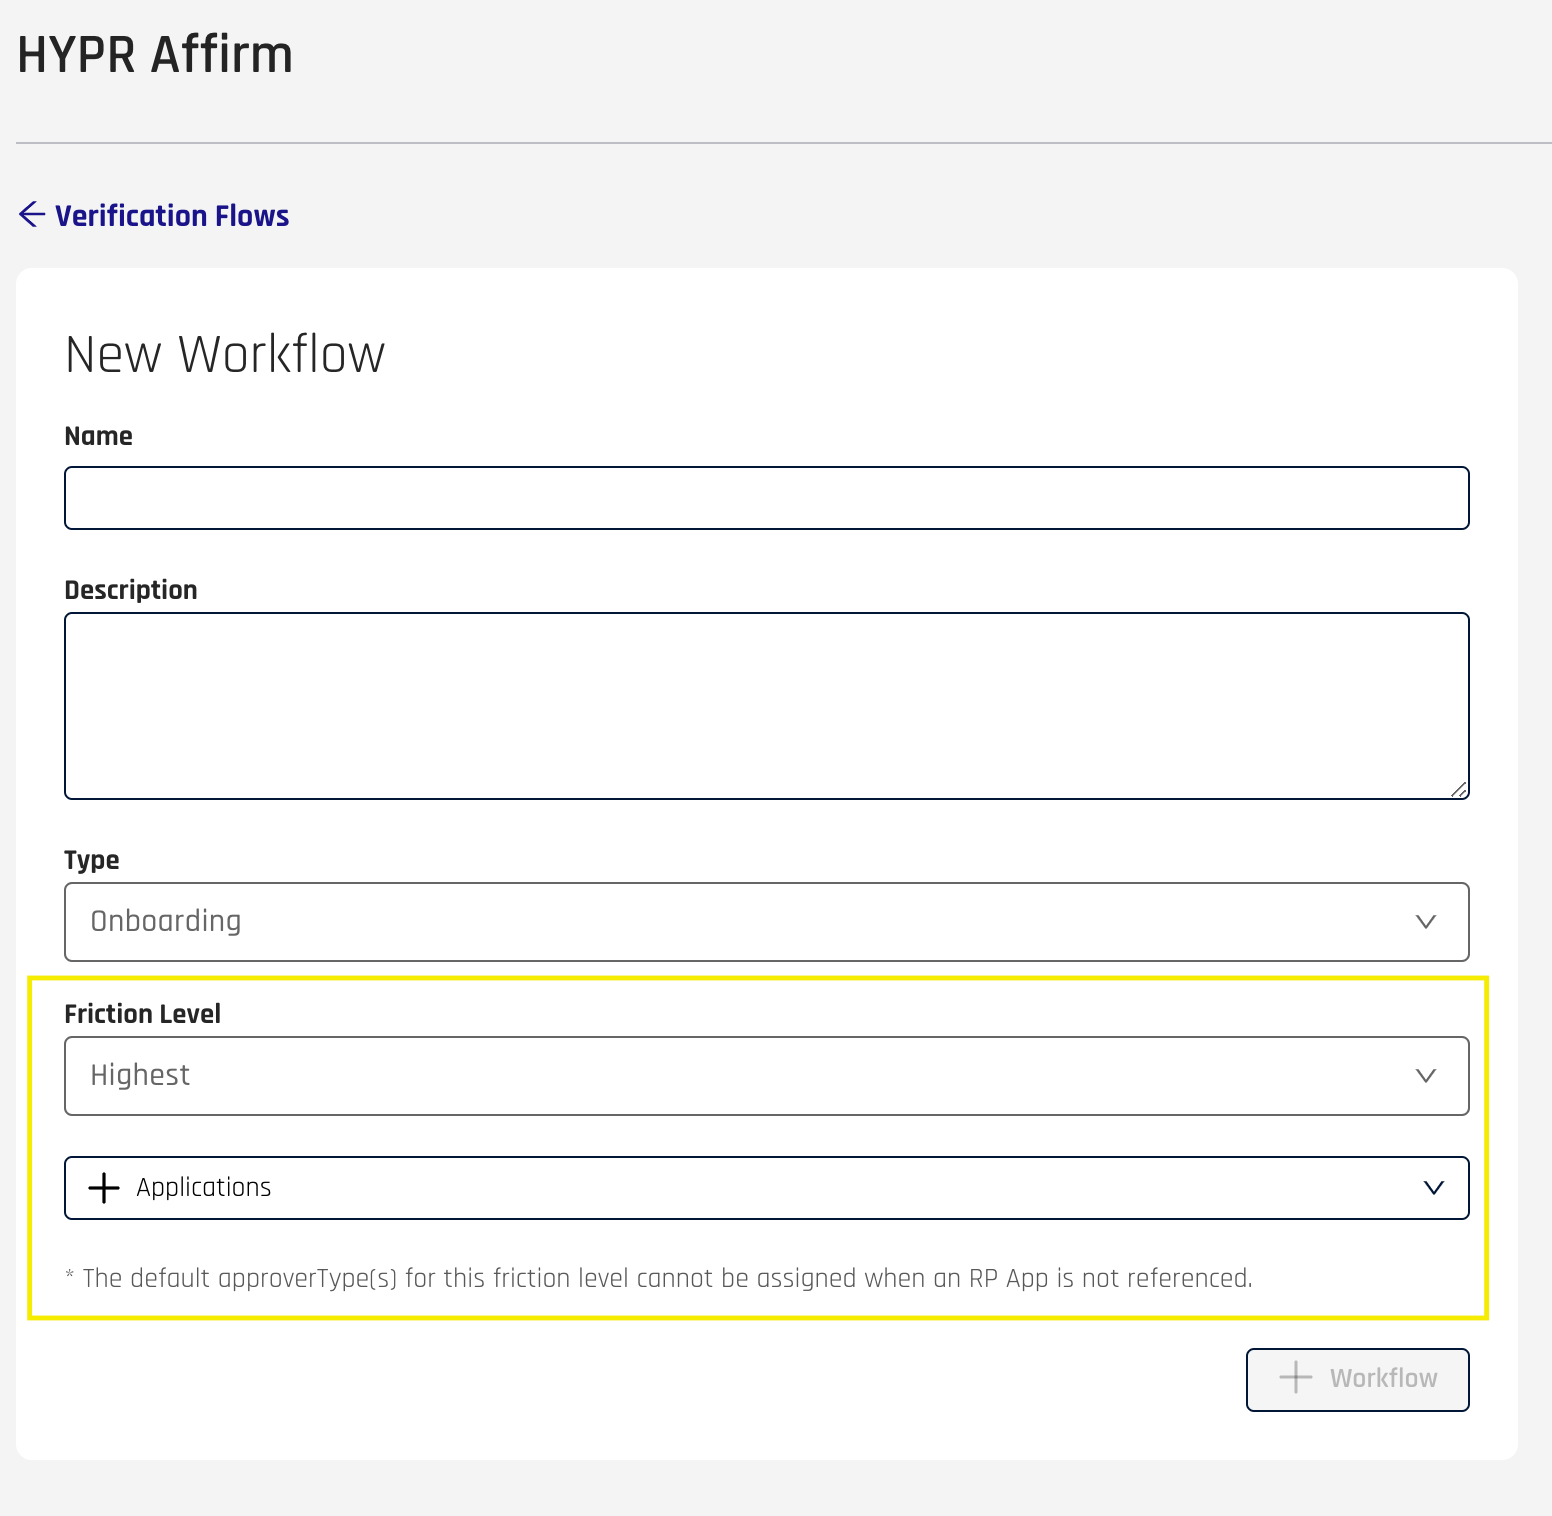Focus the Name input field
The image size is (1552, 1516).
point(766,498)
